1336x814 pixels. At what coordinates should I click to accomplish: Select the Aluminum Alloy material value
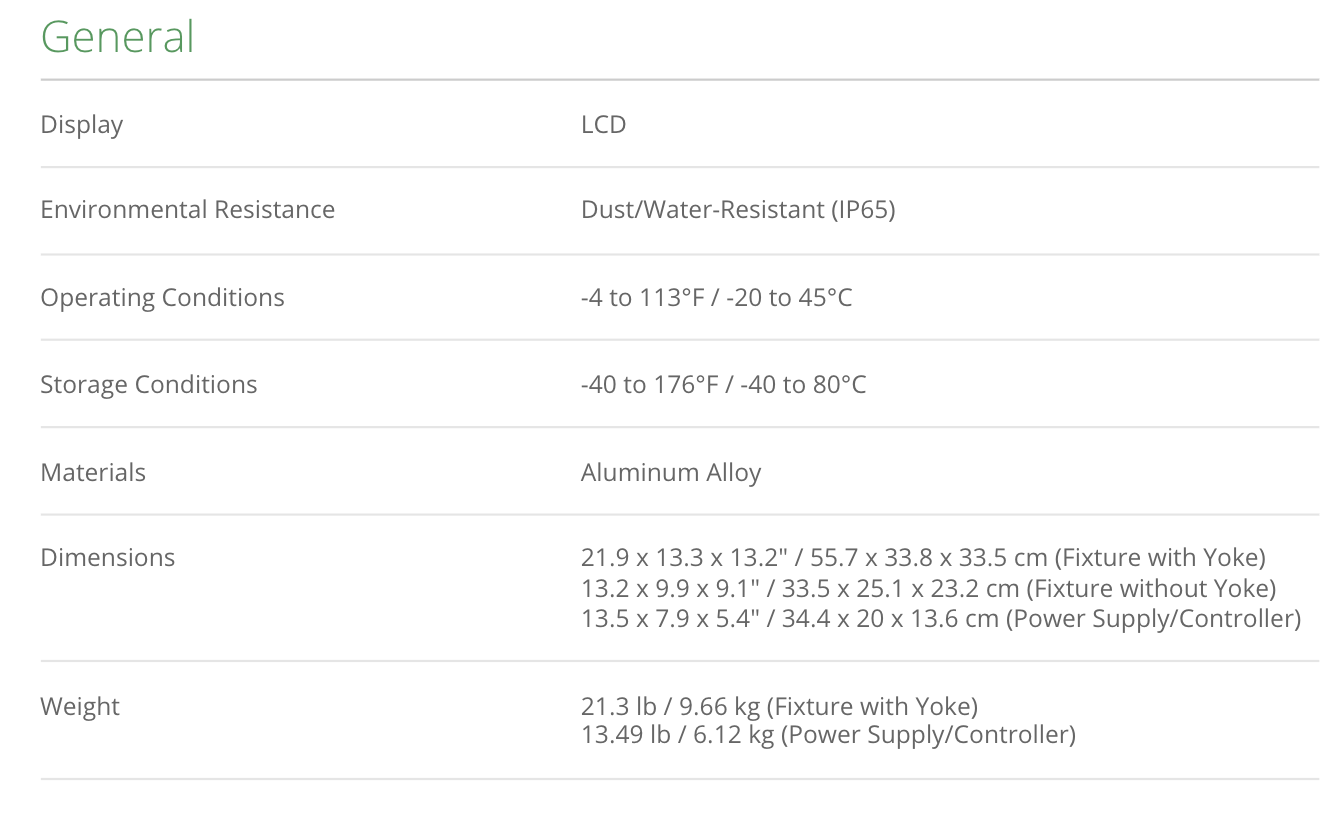click(670, 473)
